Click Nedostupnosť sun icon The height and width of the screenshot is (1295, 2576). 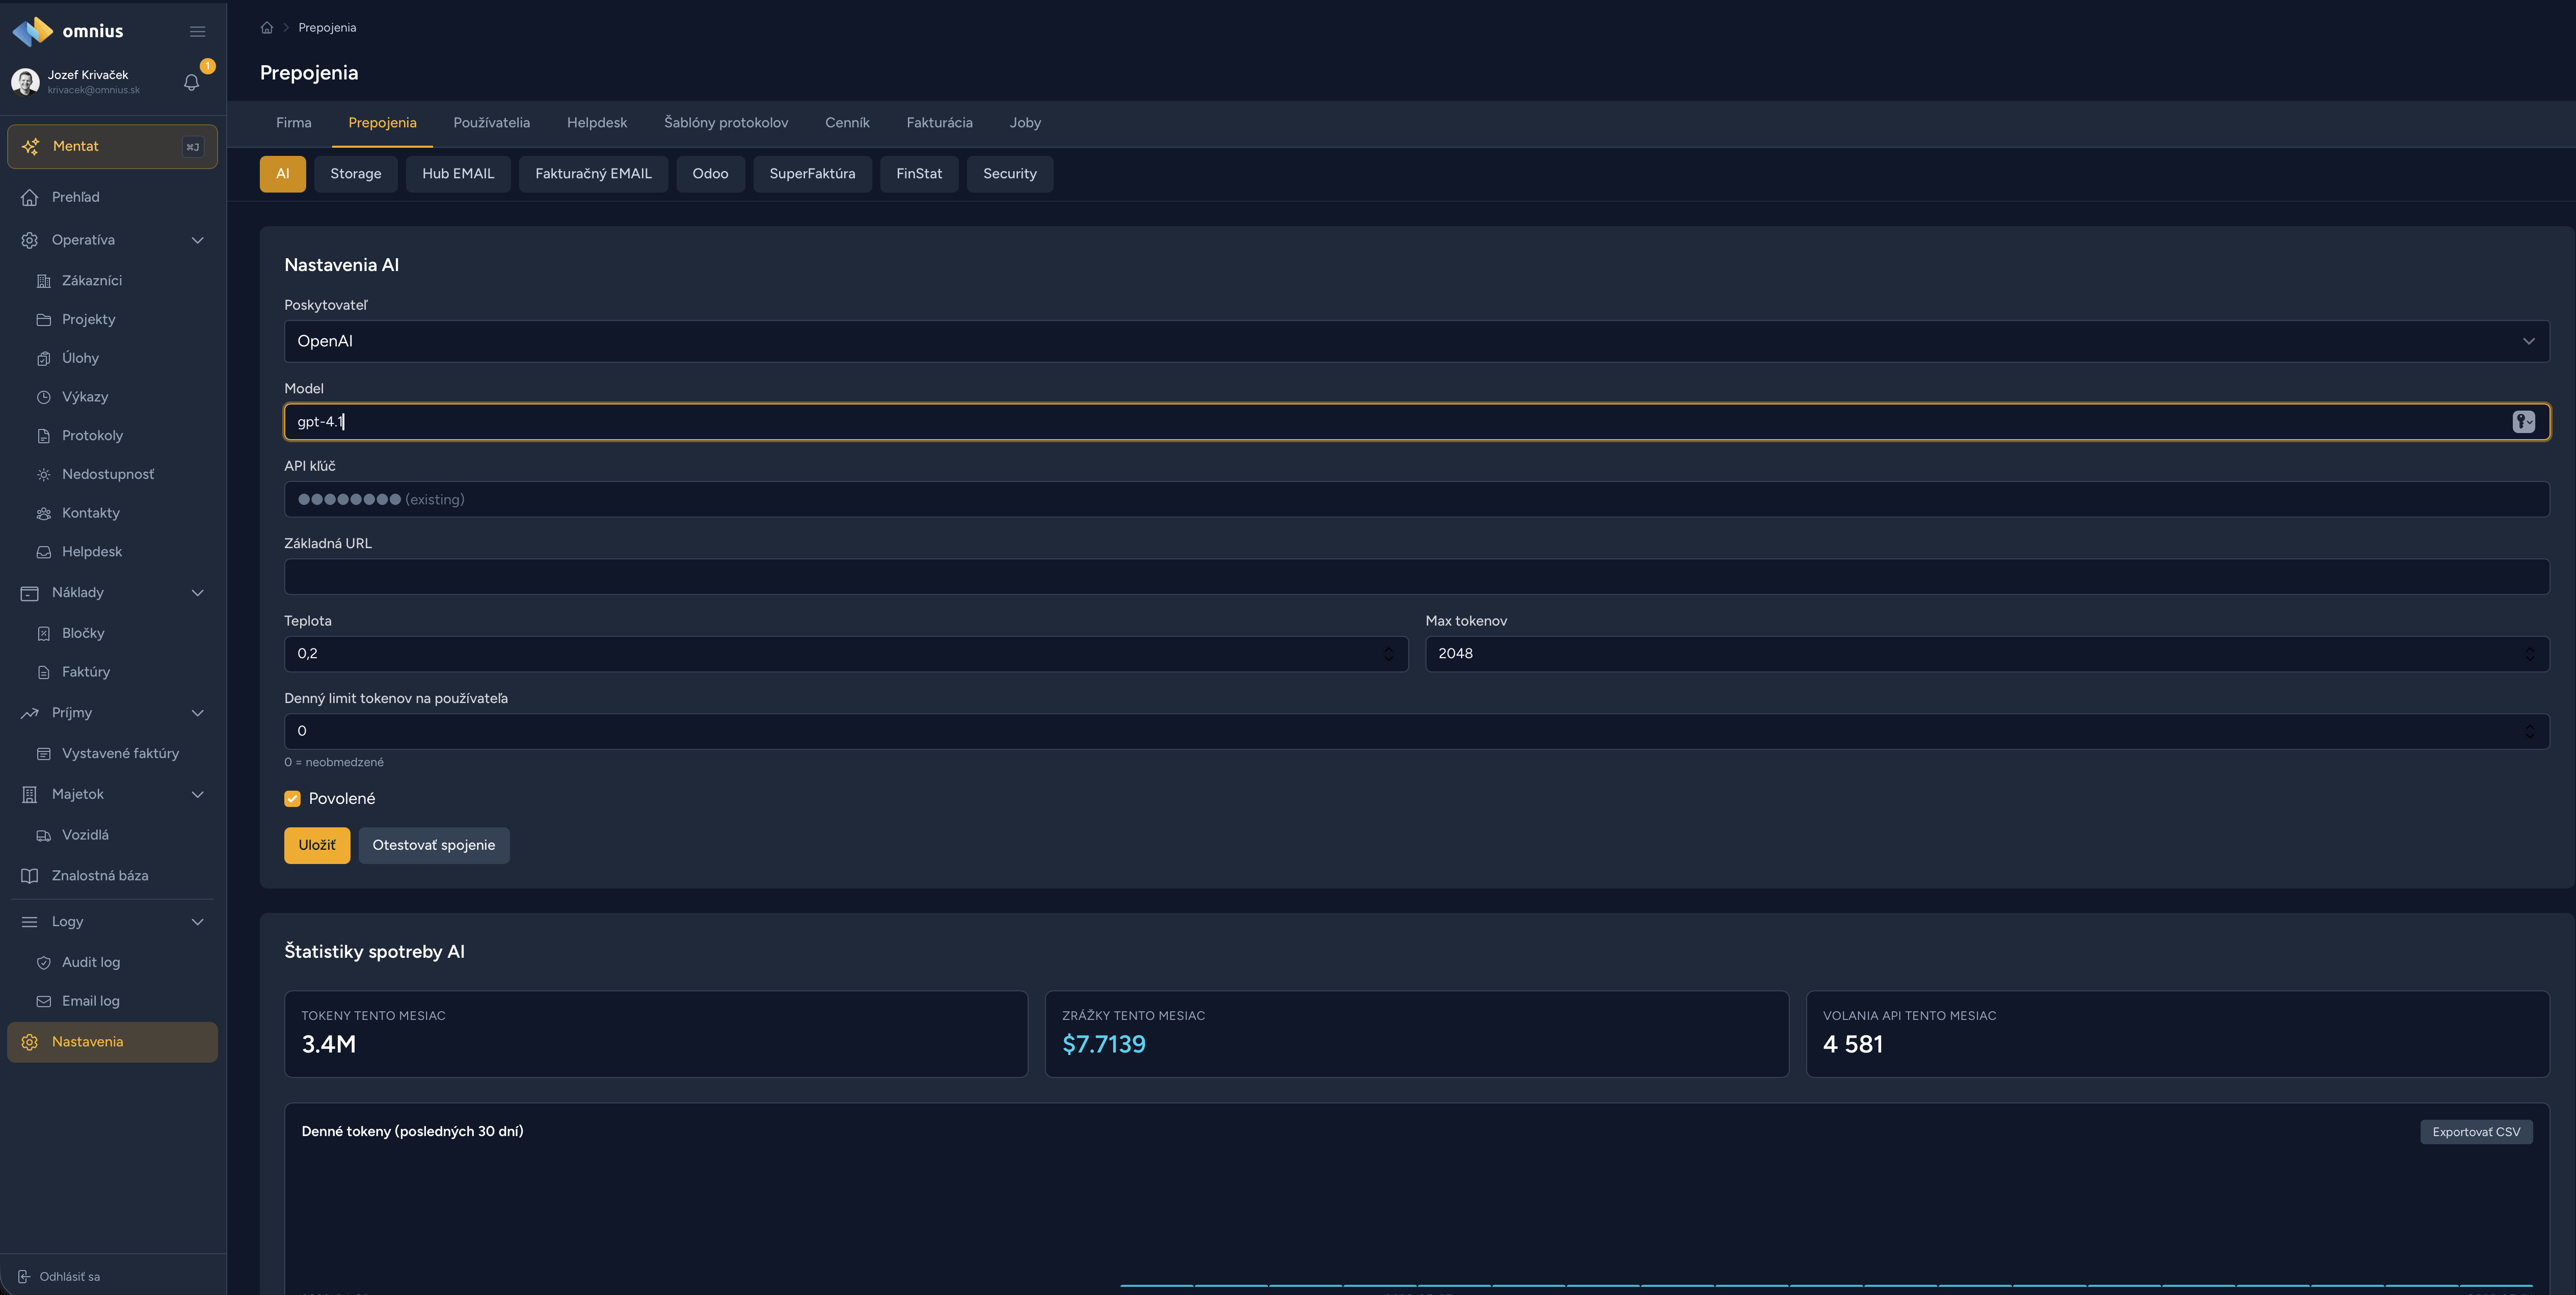click(43, 475)
